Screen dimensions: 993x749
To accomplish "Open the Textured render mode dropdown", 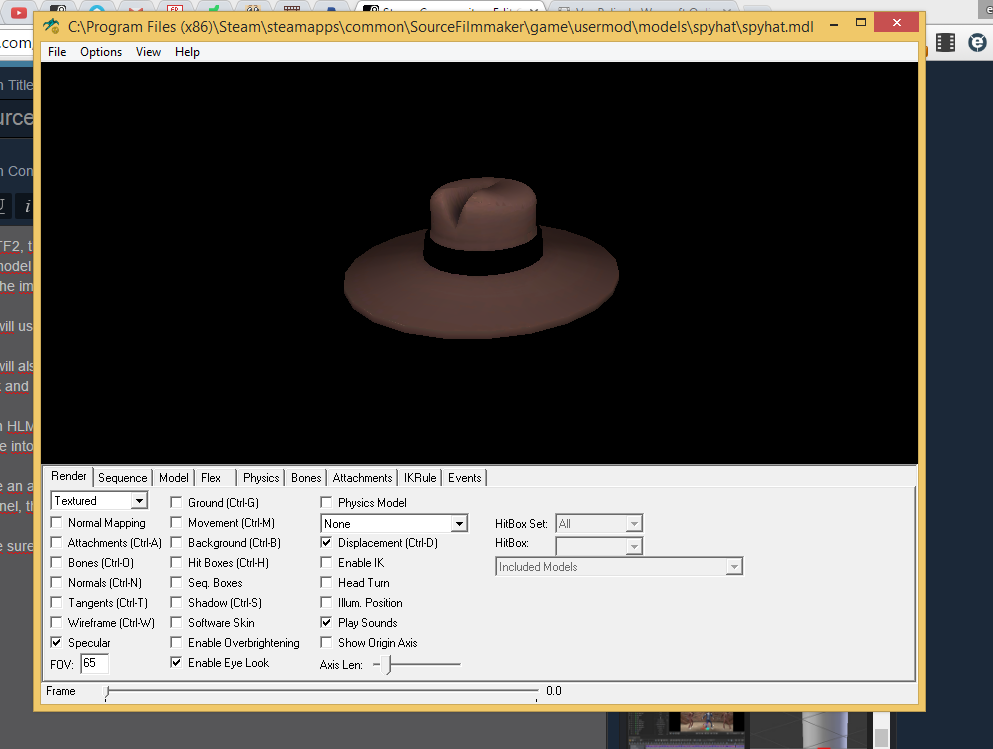I will (x=139, y=501).
